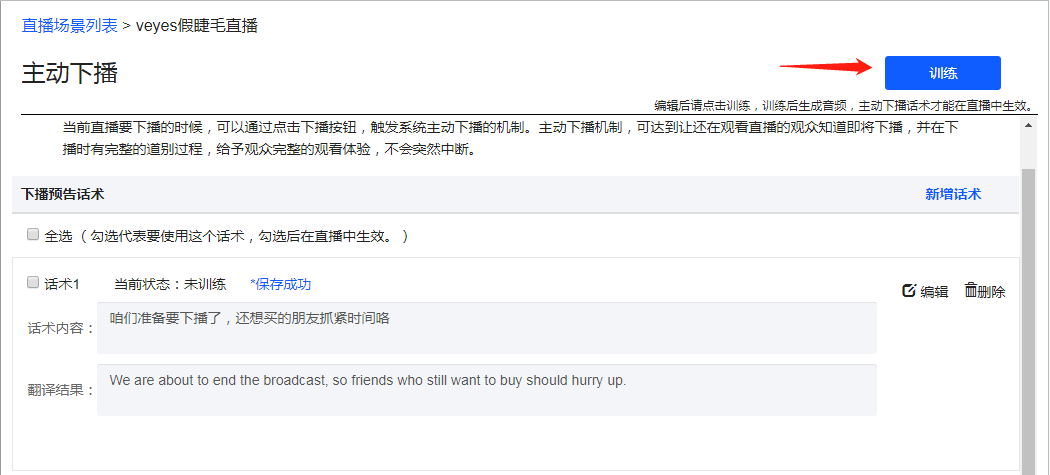Click the 编辑后请点击训练 hint text under the button
Screen dimensions: 1050x475
click(844, 106)
